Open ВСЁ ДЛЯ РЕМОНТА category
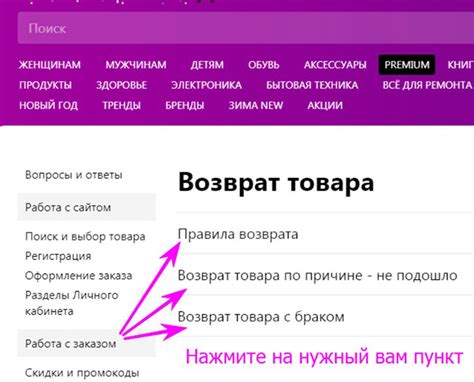This screenshot has width=474, height=382. point(427,85)
